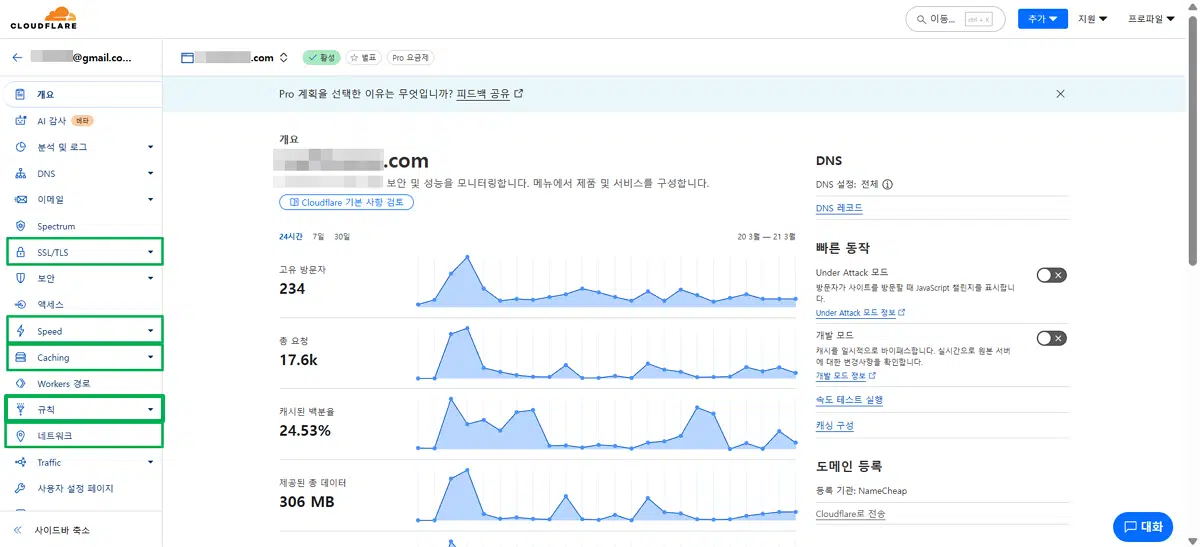Click the AI 감사 sidebar icon
Screen dimensions: 1200x547
tap(20, 121)
